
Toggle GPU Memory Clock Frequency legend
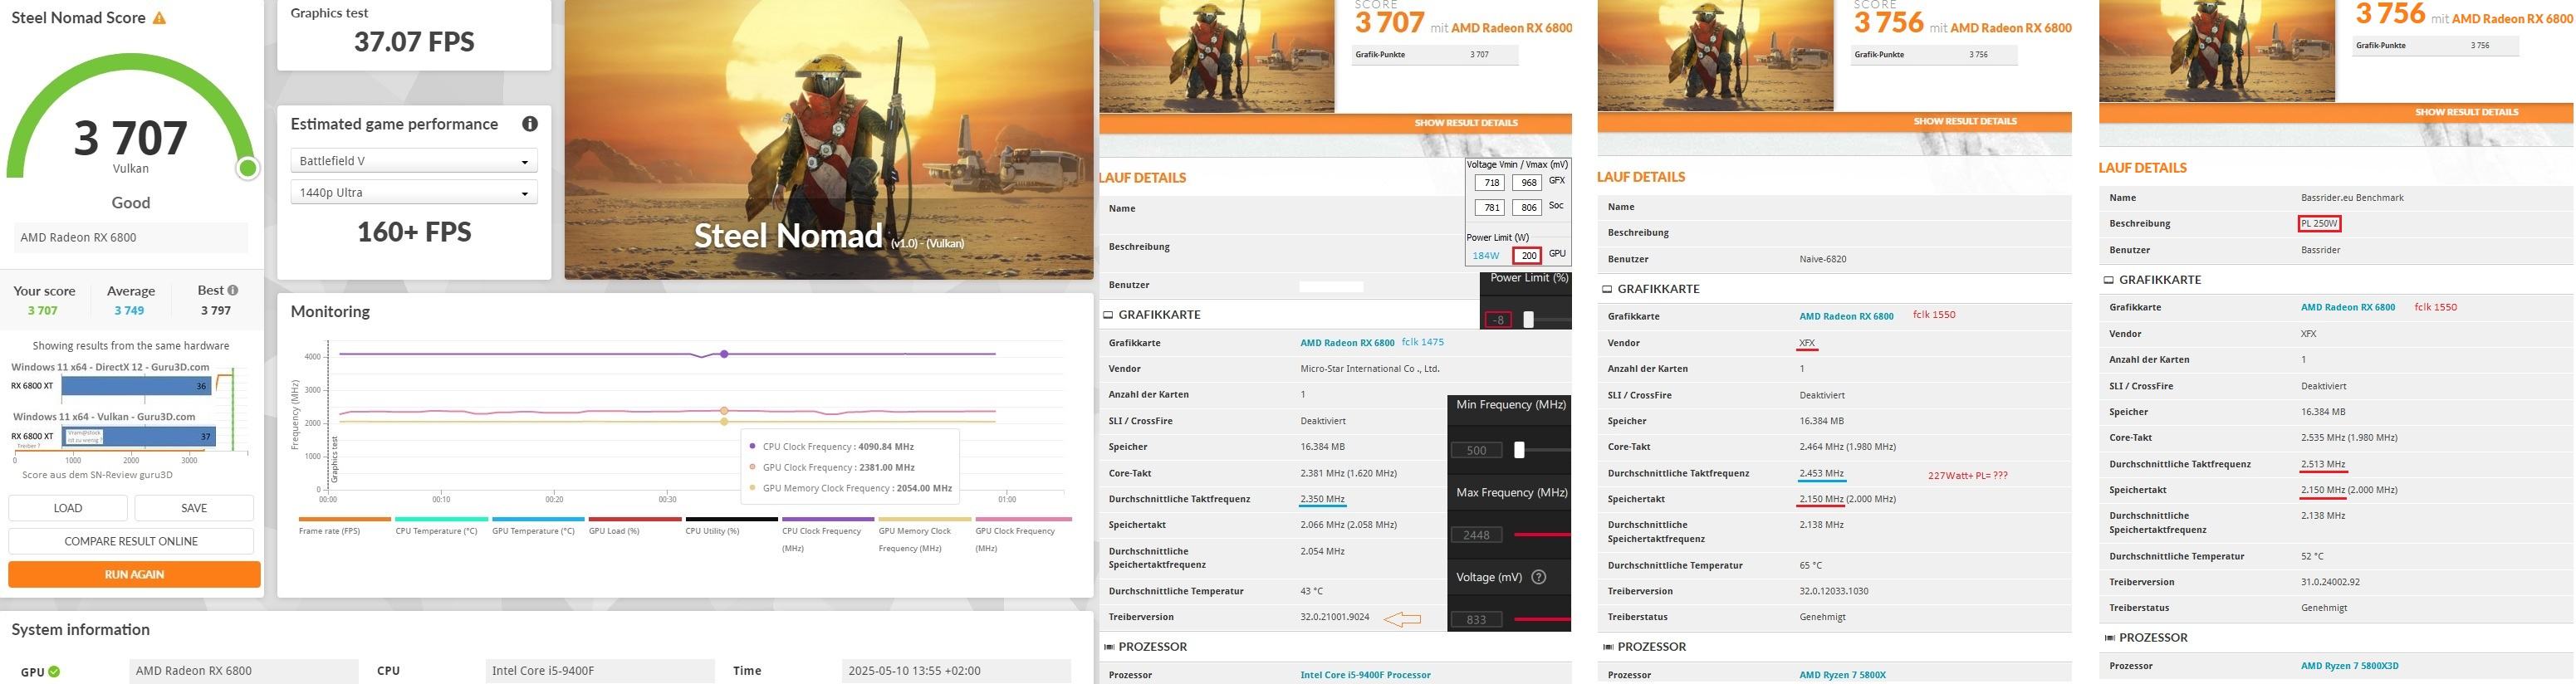(925, 535)
